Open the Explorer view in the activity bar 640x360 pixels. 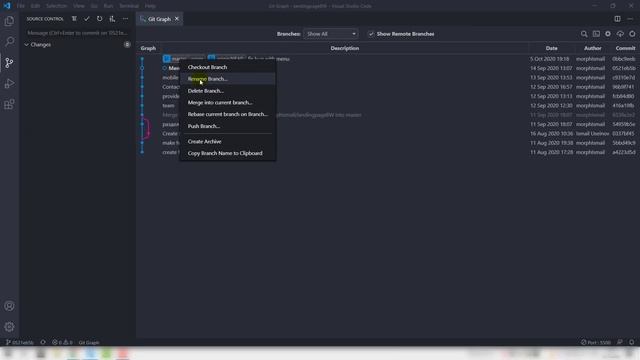point(9,21)
